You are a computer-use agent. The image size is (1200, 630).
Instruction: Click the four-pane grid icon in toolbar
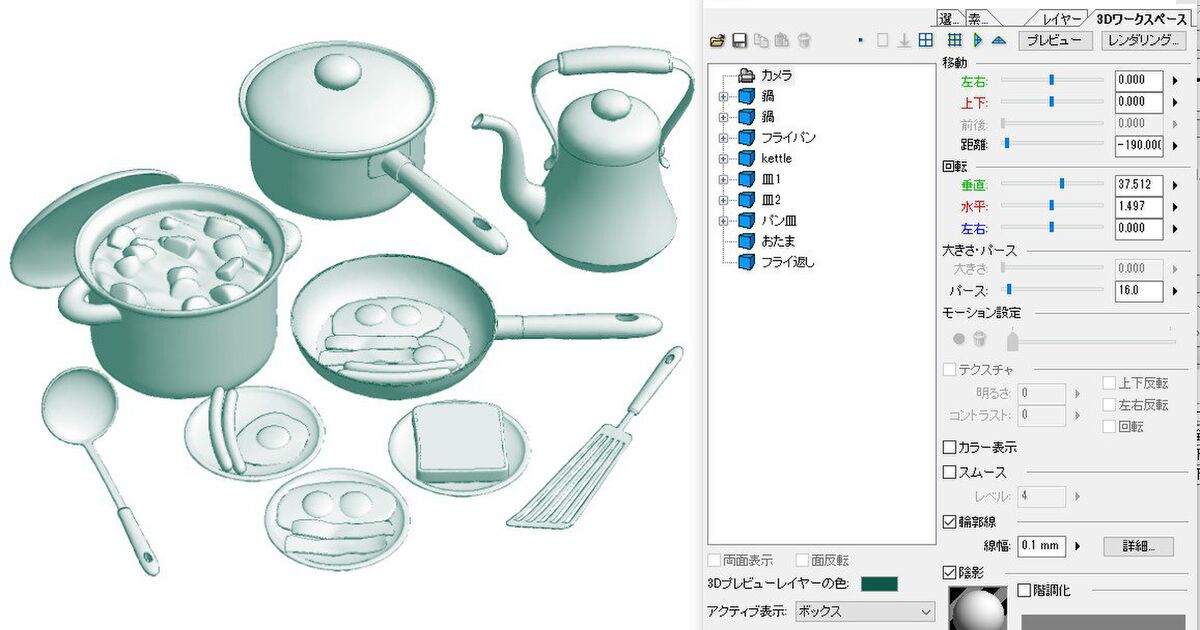click(926, 41)
